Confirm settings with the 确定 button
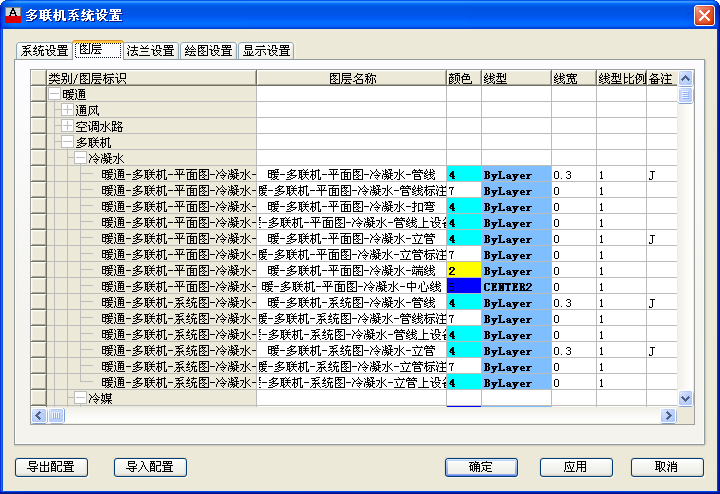Viewport: 720px width, 494px height. tap(481, 467)
